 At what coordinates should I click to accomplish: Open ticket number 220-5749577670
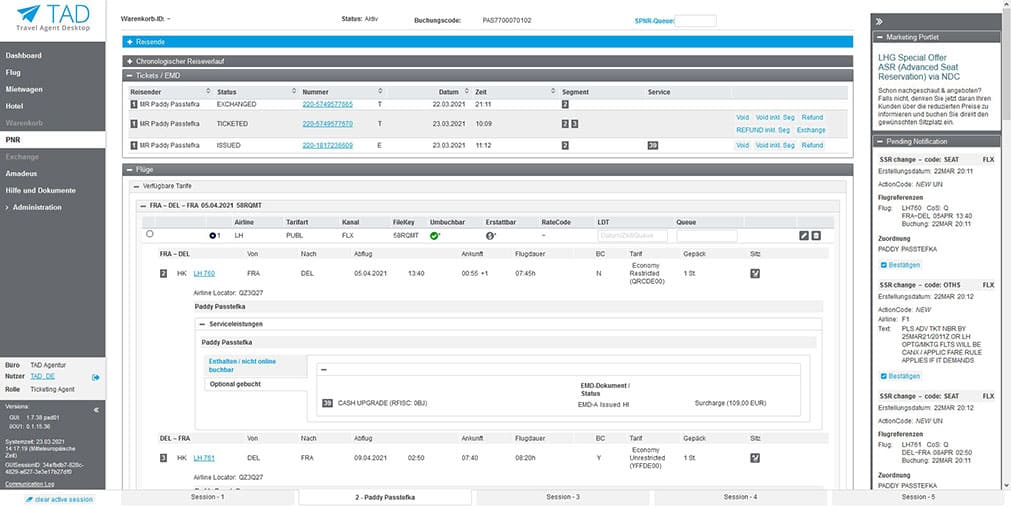(327, 124)
